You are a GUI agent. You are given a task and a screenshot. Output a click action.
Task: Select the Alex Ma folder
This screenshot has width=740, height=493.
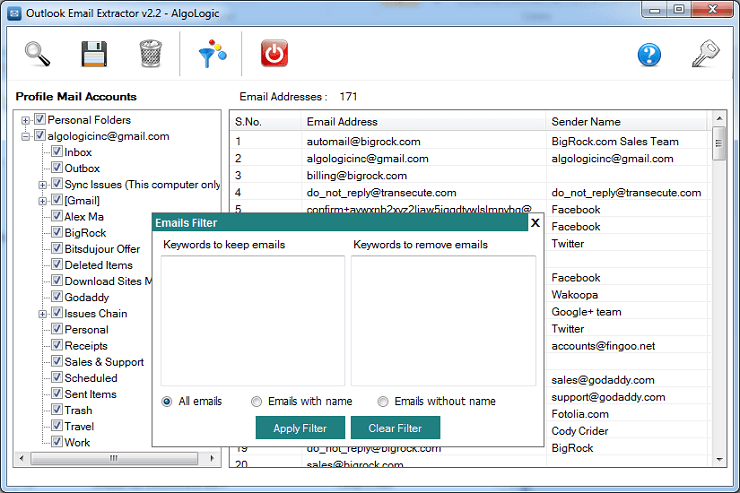click(x=84, y=217)
